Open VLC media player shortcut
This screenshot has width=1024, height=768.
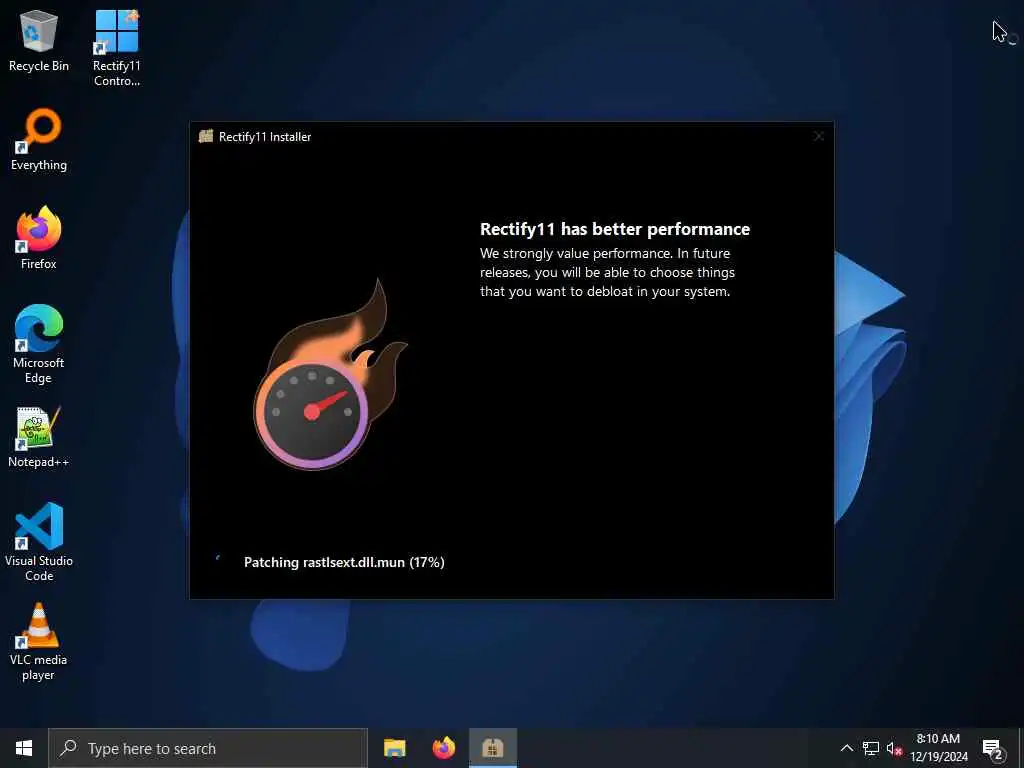pos(39,642)
